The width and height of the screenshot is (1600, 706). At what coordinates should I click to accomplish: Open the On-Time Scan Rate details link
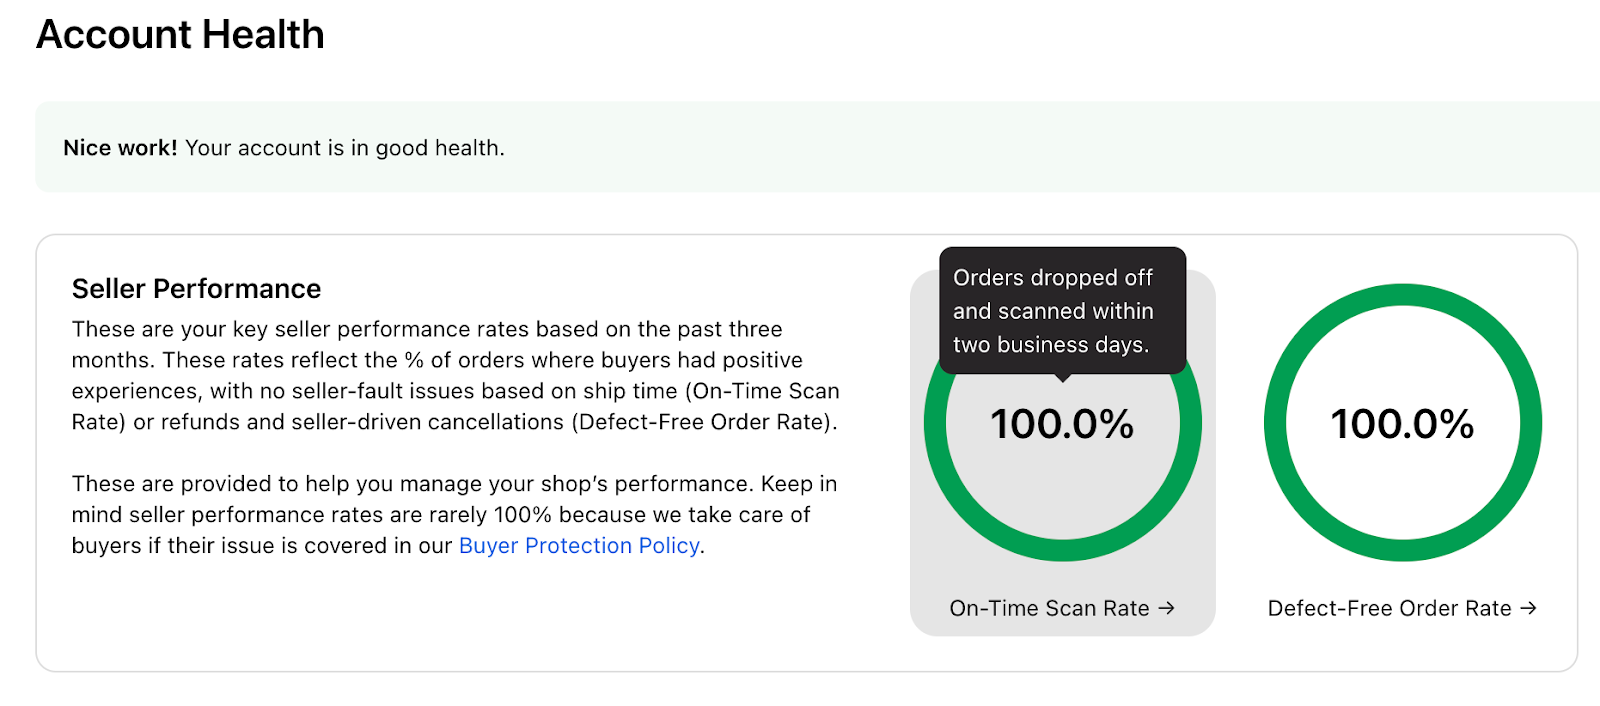[1049, 608]
